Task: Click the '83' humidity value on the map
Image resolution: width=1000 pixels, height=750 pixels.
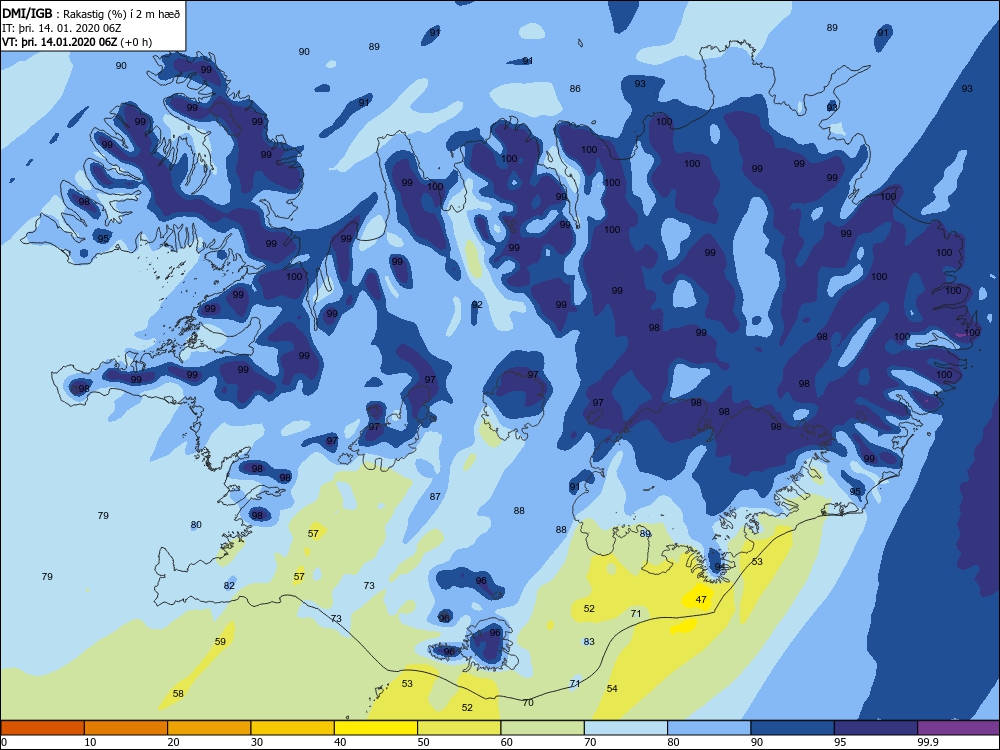Action: [x=589, y=642]
